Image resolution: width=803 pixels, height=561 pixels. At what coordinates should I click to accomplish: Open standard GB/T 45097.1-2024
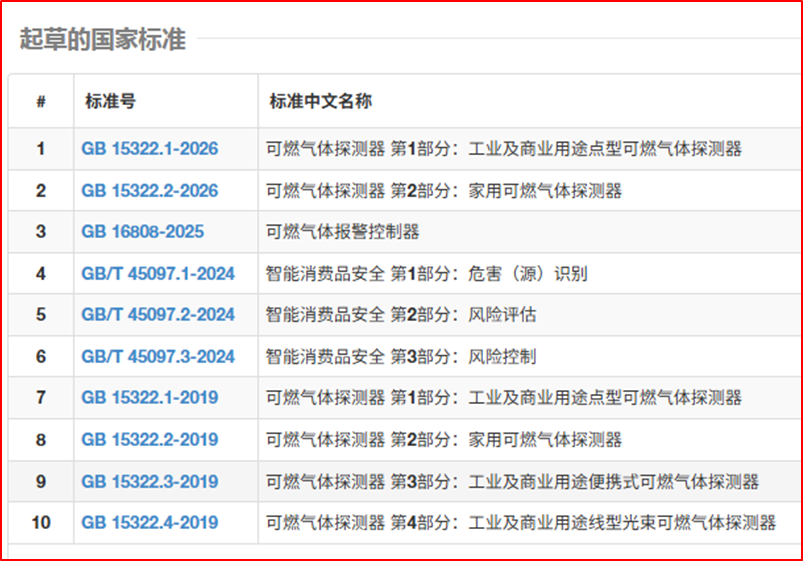click(158, 273)
